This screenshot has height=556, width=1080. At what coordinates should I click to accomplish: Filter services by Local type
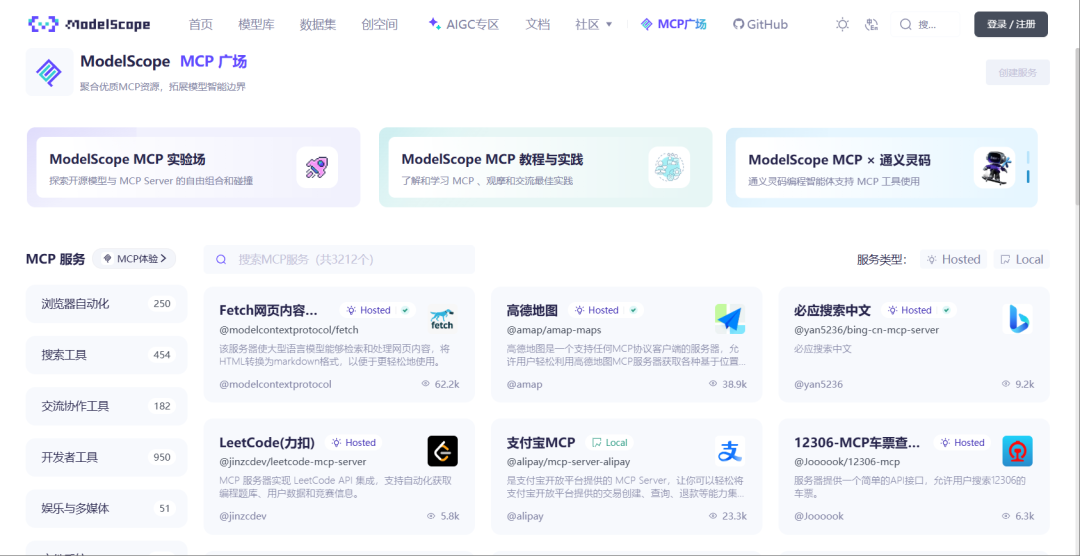pos(1021,260)
